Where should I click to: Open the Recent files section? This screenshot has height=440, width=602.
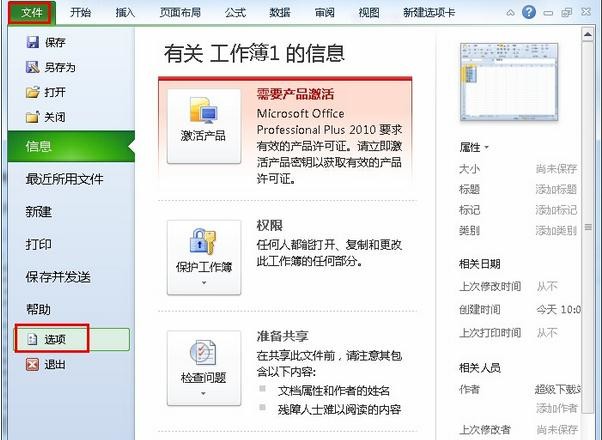tap(64, 179)
